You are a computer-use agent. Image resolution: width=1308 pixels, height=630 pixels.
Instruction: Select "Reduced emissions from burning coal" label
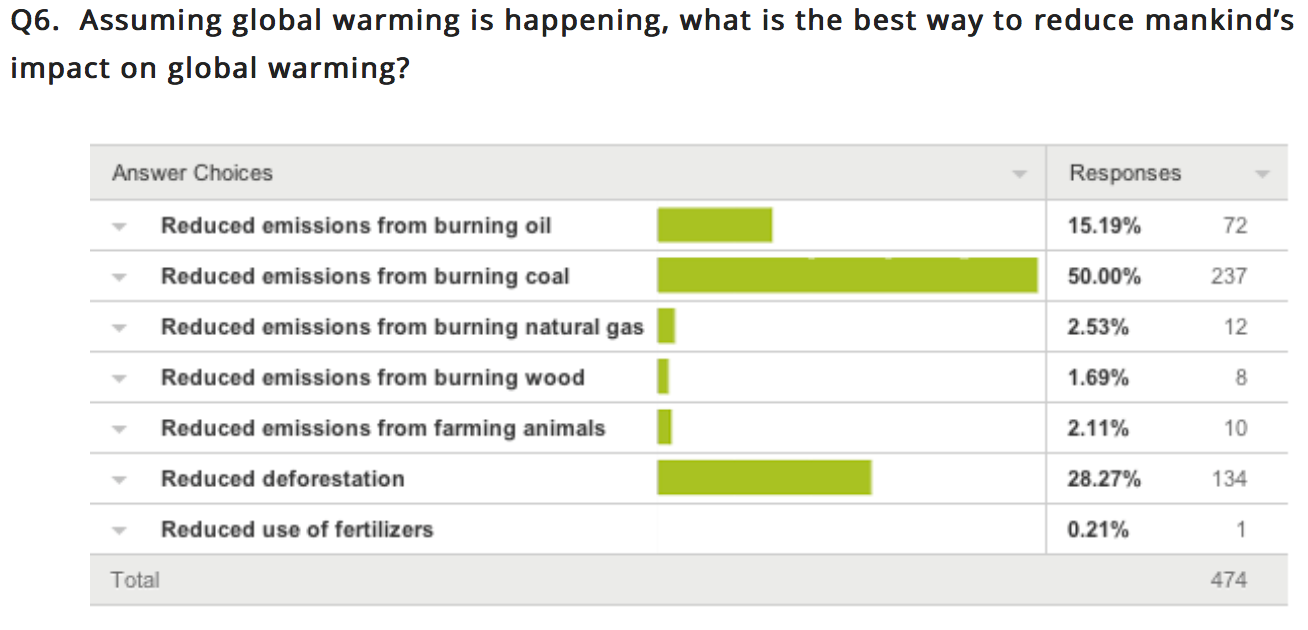click(365, 276)
